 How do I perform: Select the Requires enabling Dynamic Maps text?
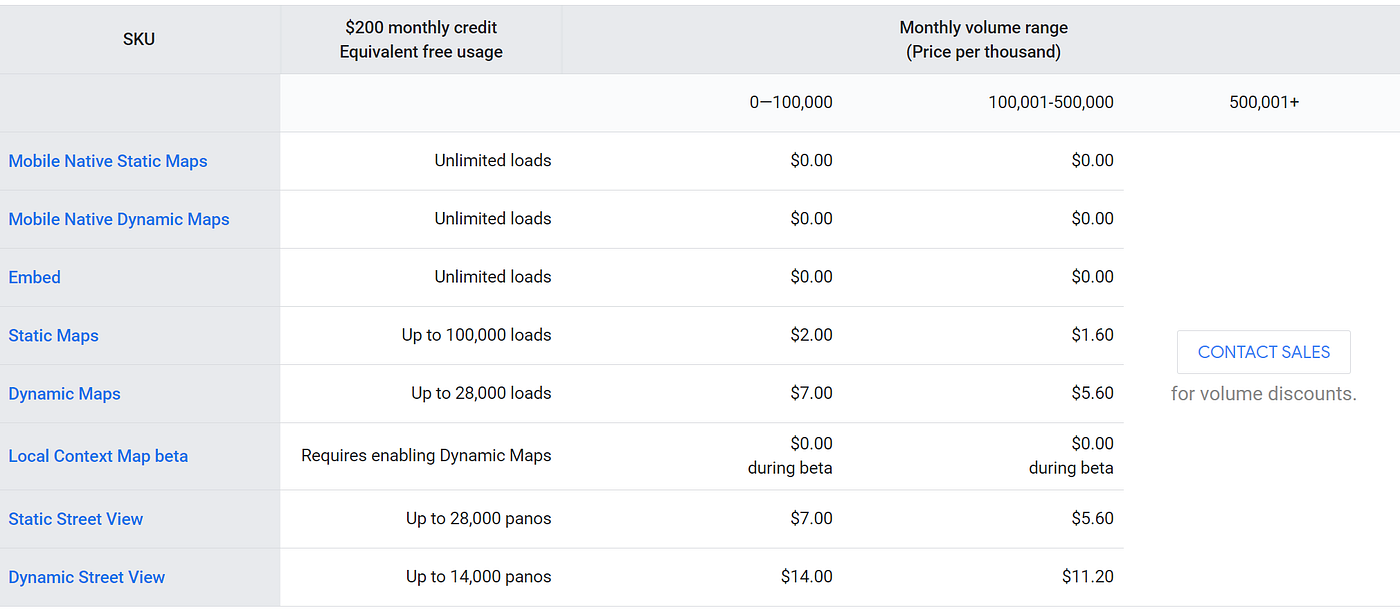tap(426, 456)
